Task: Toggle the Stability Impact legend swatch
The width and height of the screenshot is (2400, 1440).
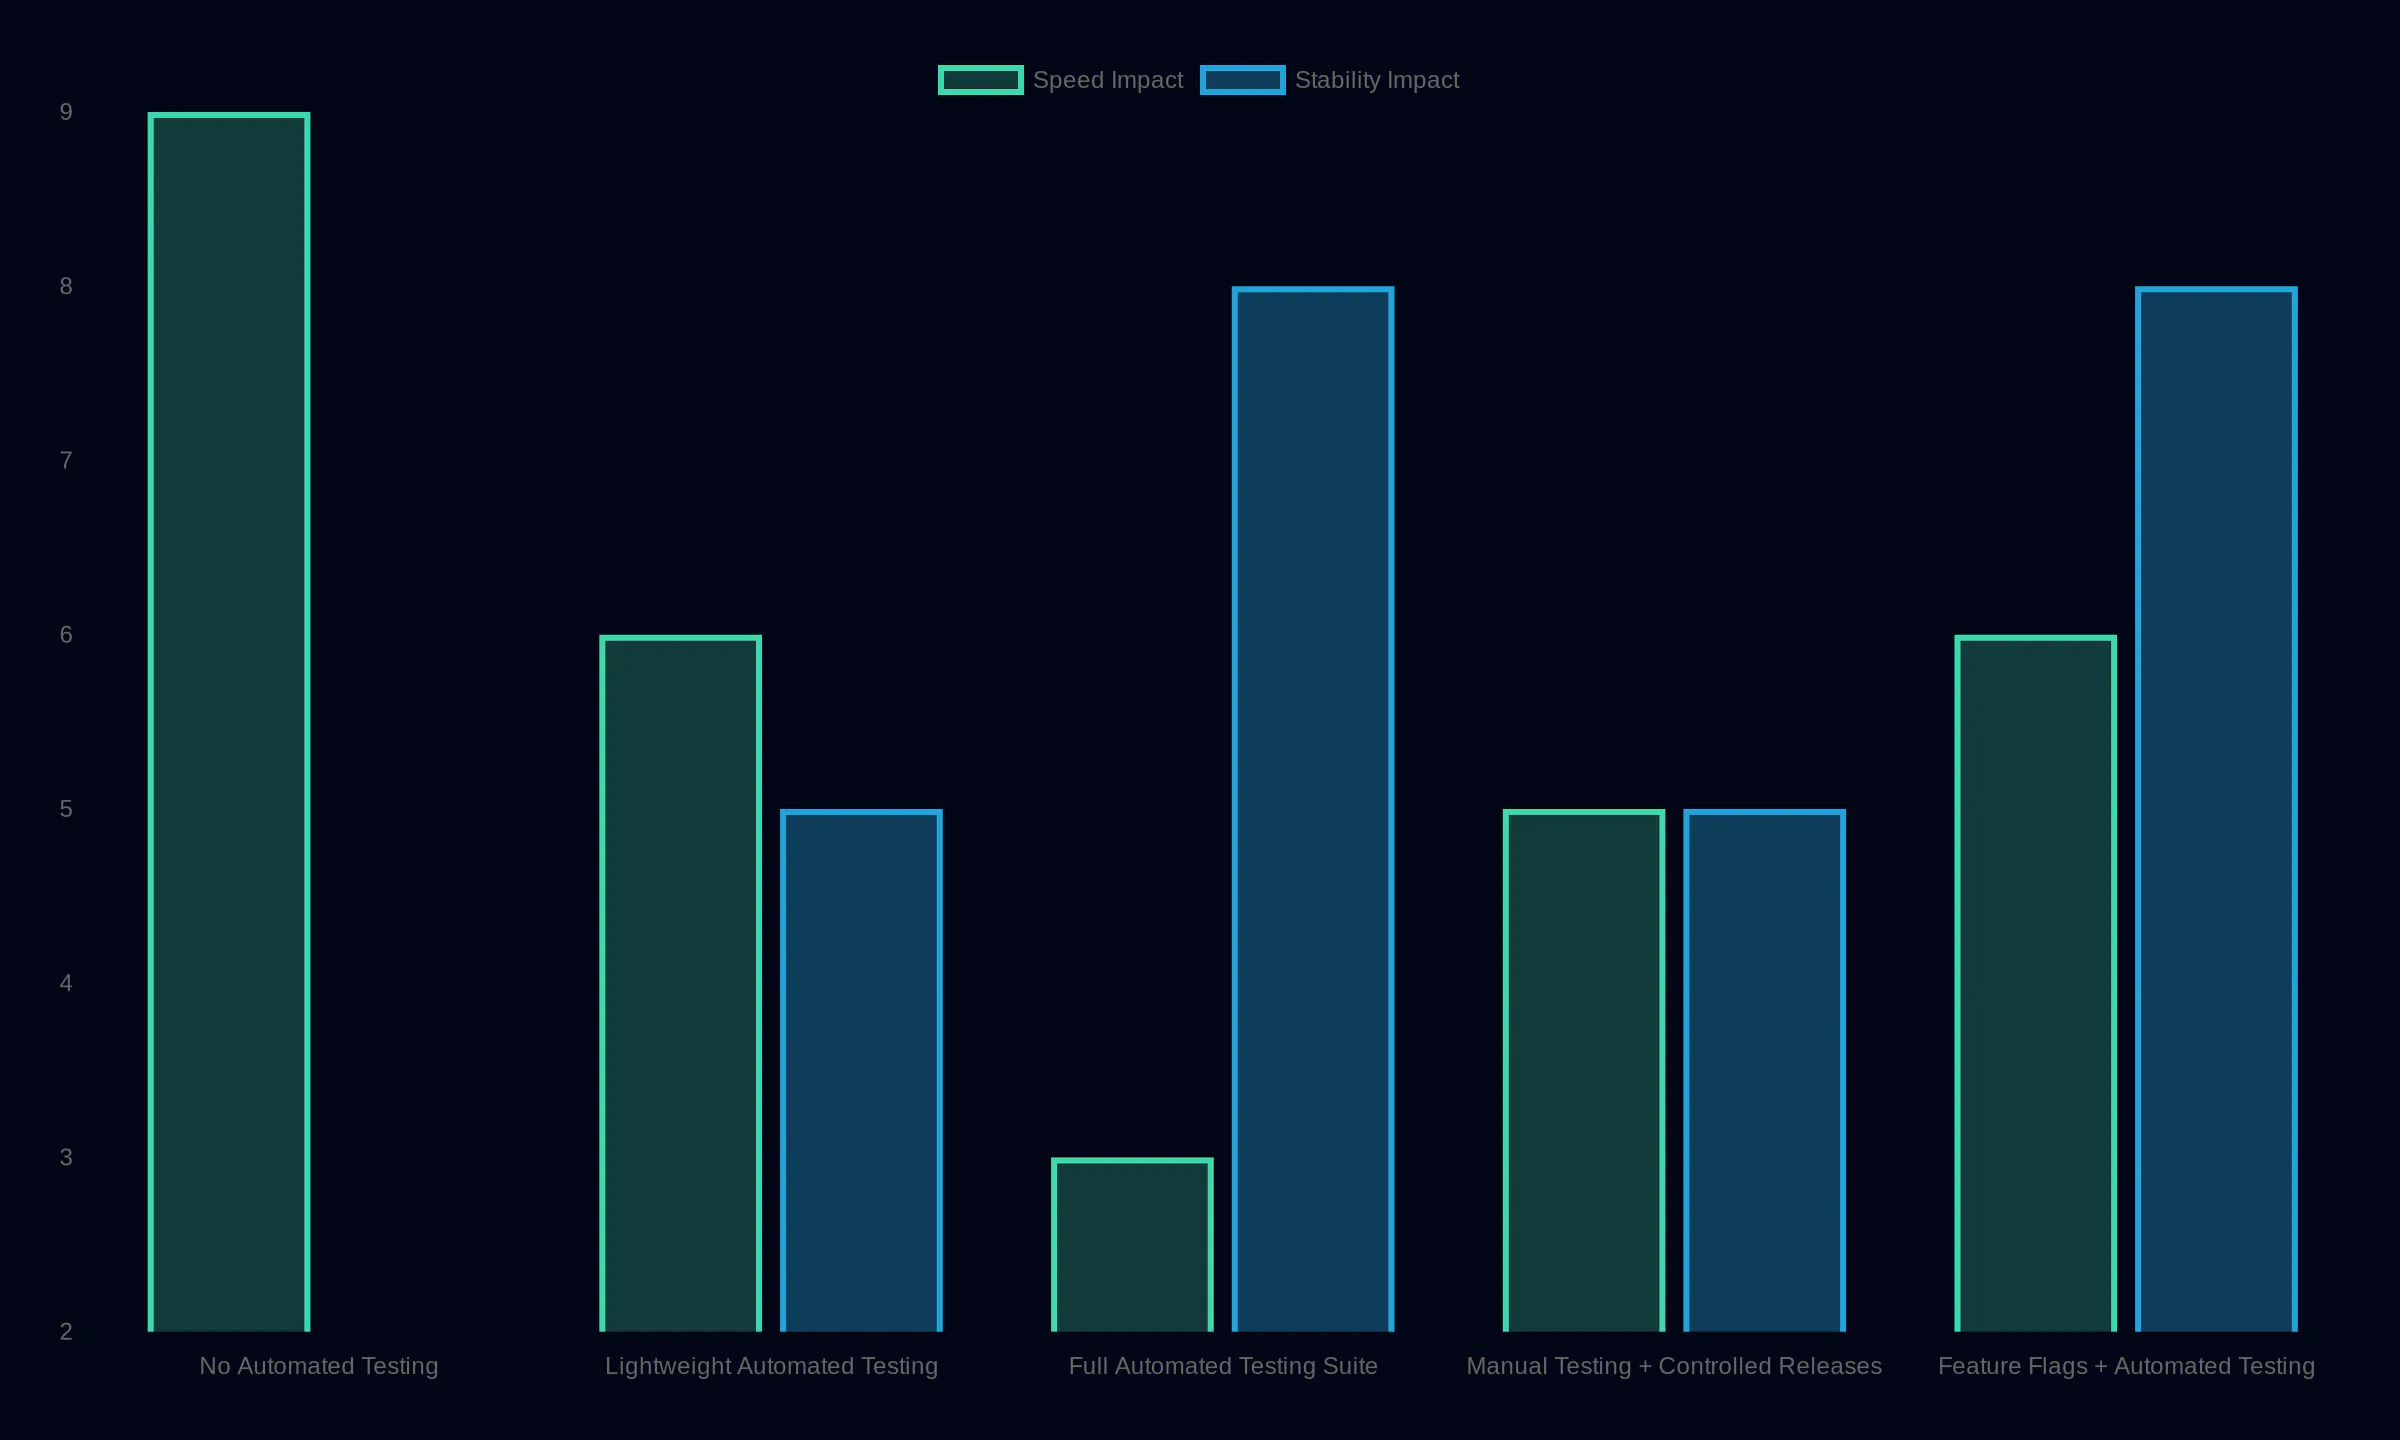Action: point(1242,80)
